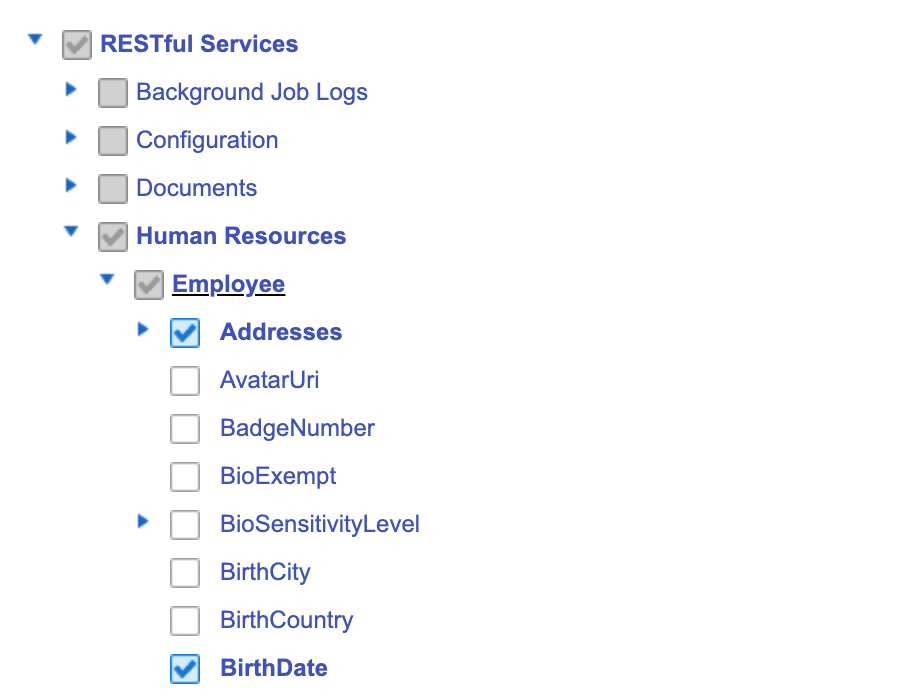Screen dimensions: 900x698
Task: Expand the BioSensitivityLevel node arrow
Action: tap(143, 521)
